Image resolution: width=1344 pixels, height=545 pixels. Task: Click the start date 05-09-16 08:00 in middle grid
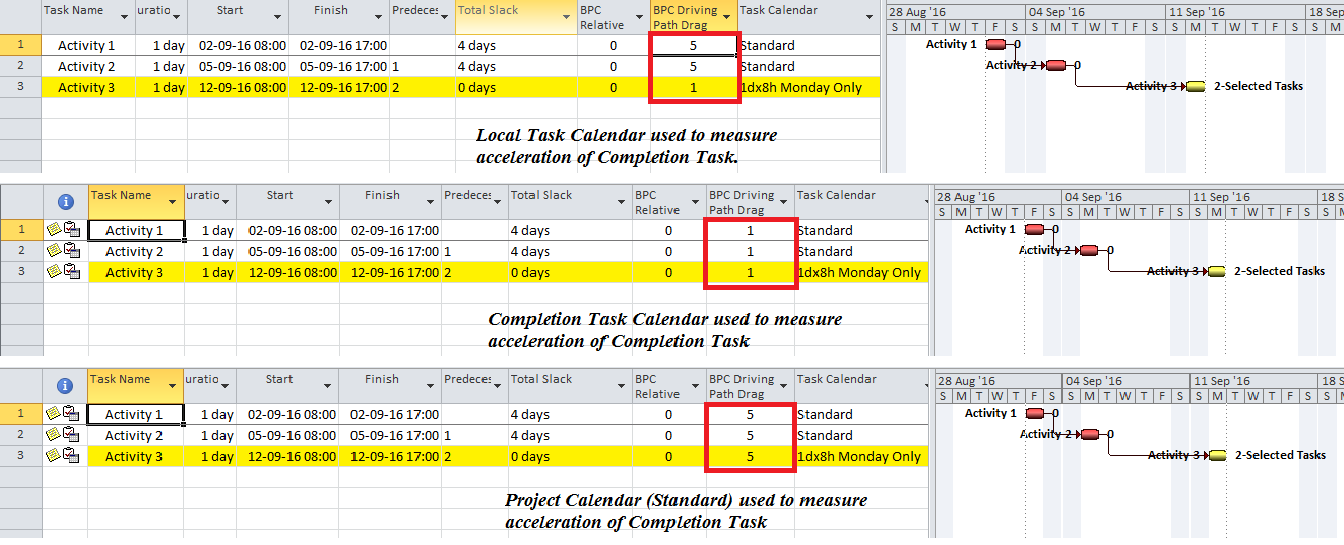point(293,251)
